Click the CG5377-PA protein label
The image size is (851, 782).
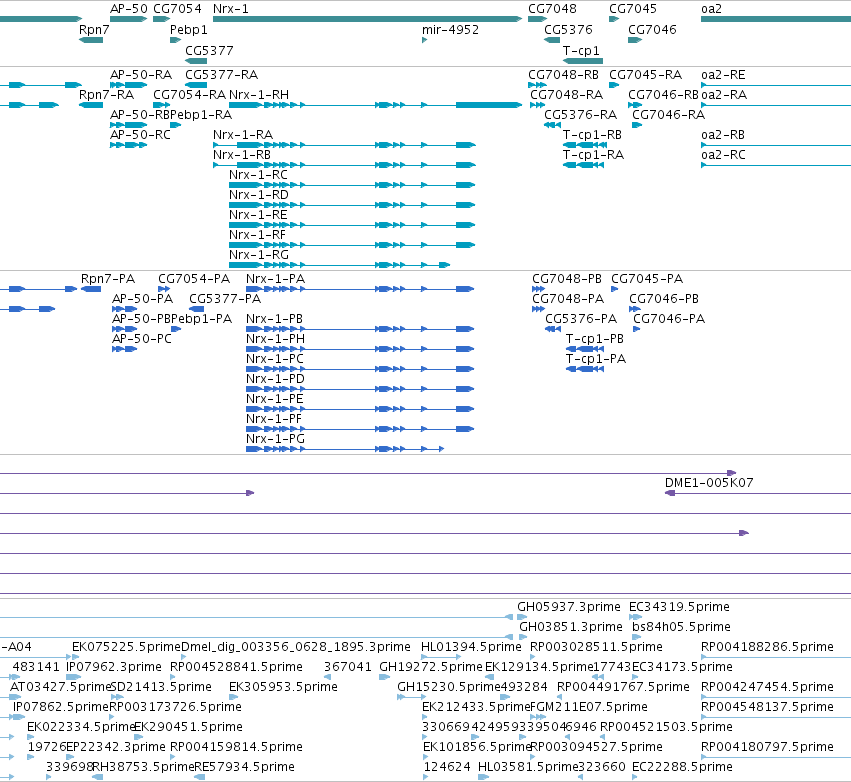[x=225, y=298]
